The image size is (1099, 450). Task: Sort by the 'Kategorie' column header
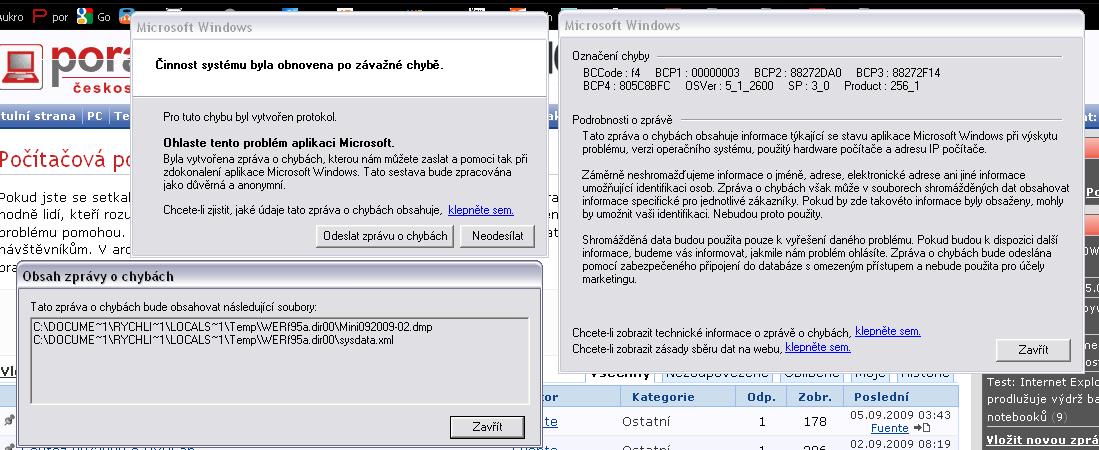click(x=663, y=397)
